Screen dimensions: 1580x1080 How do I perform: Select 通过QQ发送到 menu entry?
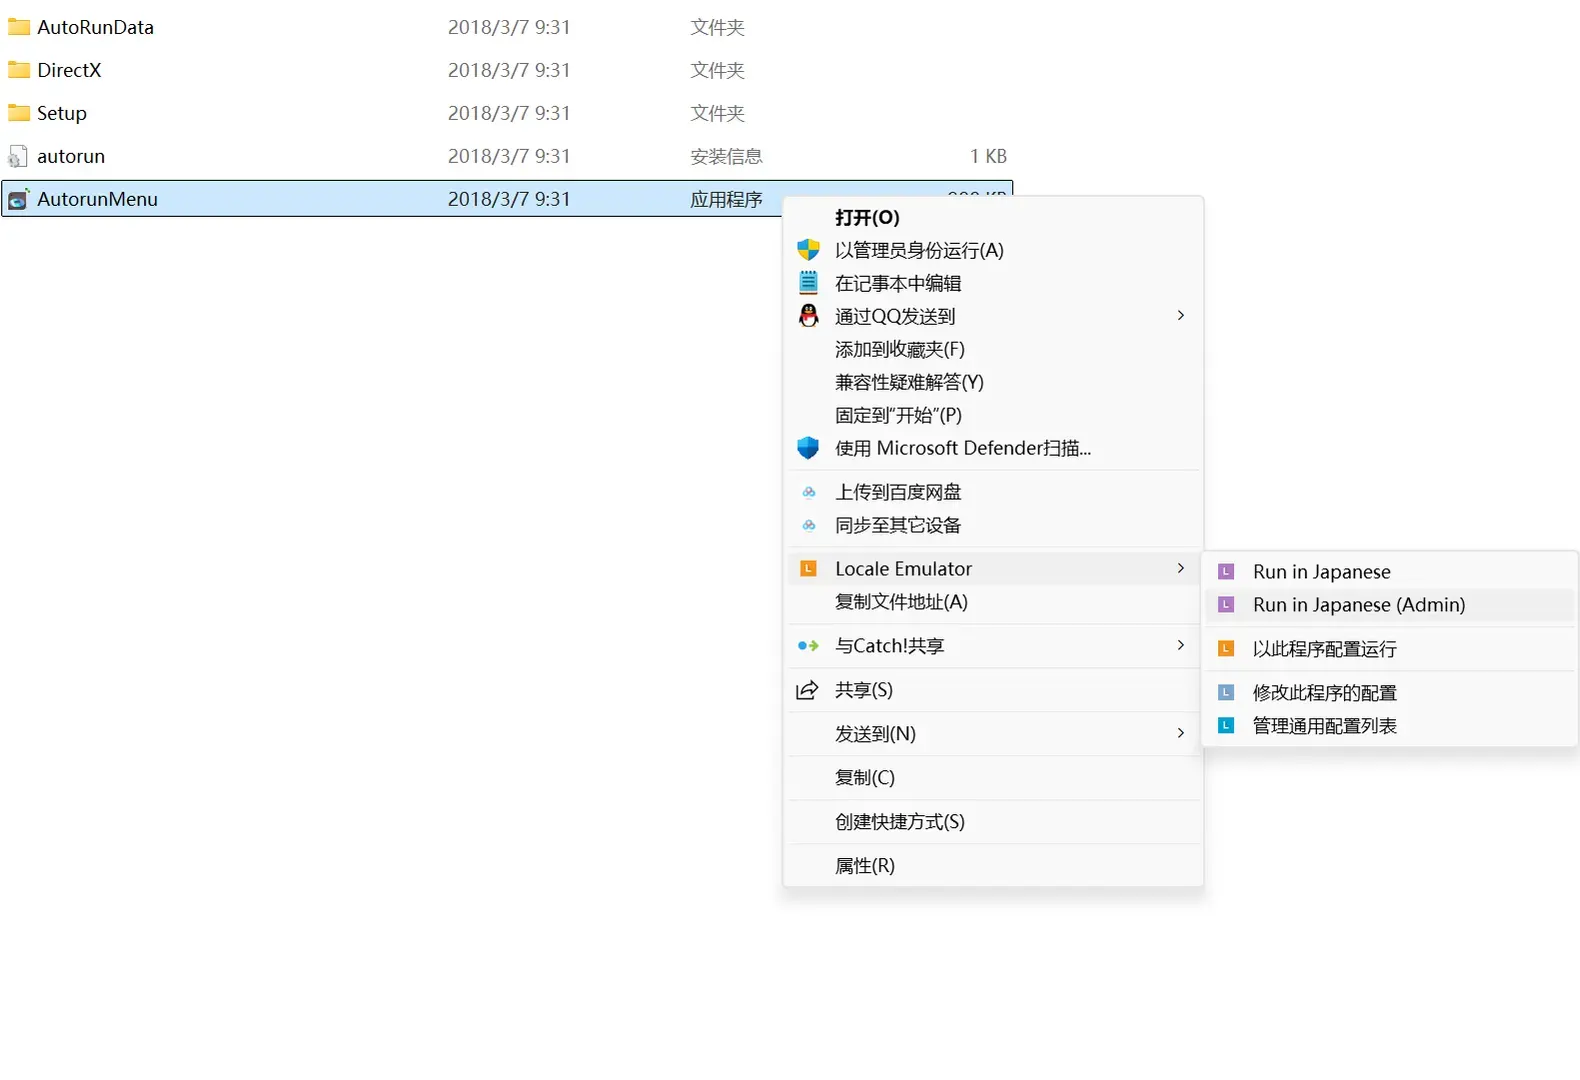point(993,316)
